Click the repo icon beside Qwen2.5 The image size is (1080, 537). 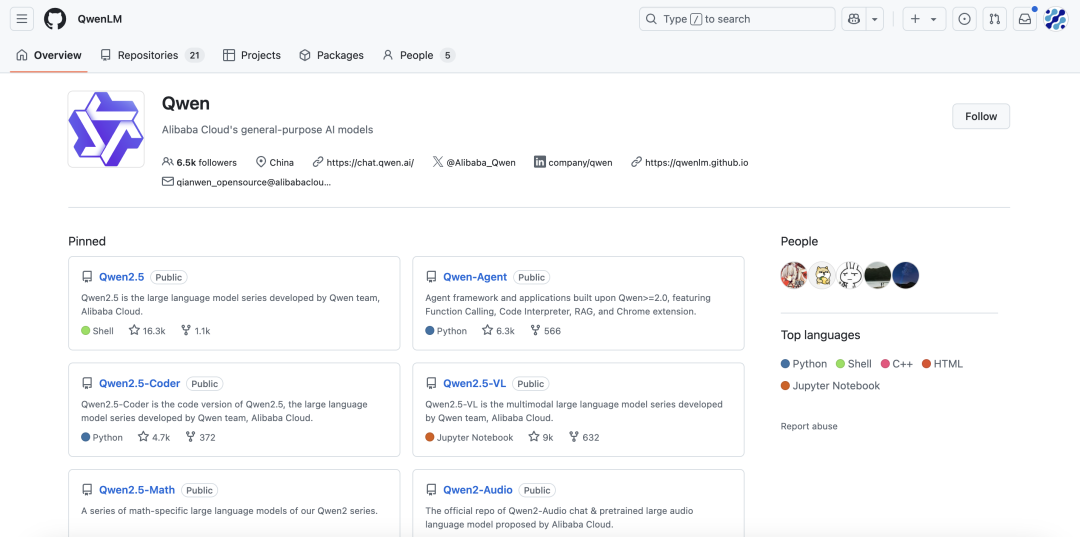[87, 277]
